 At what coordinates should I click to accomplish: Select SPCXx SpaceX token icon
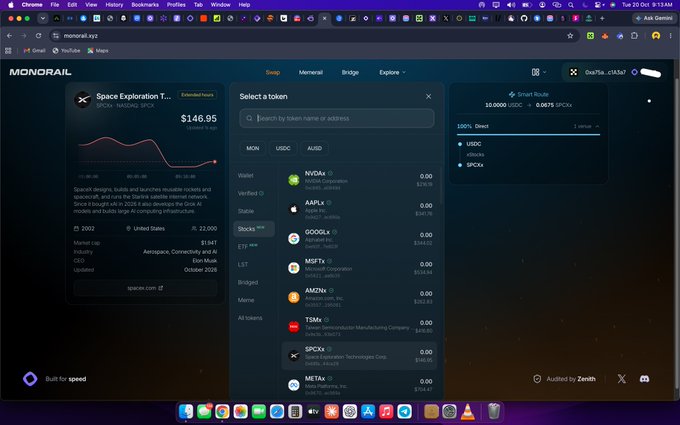(294, 356)
